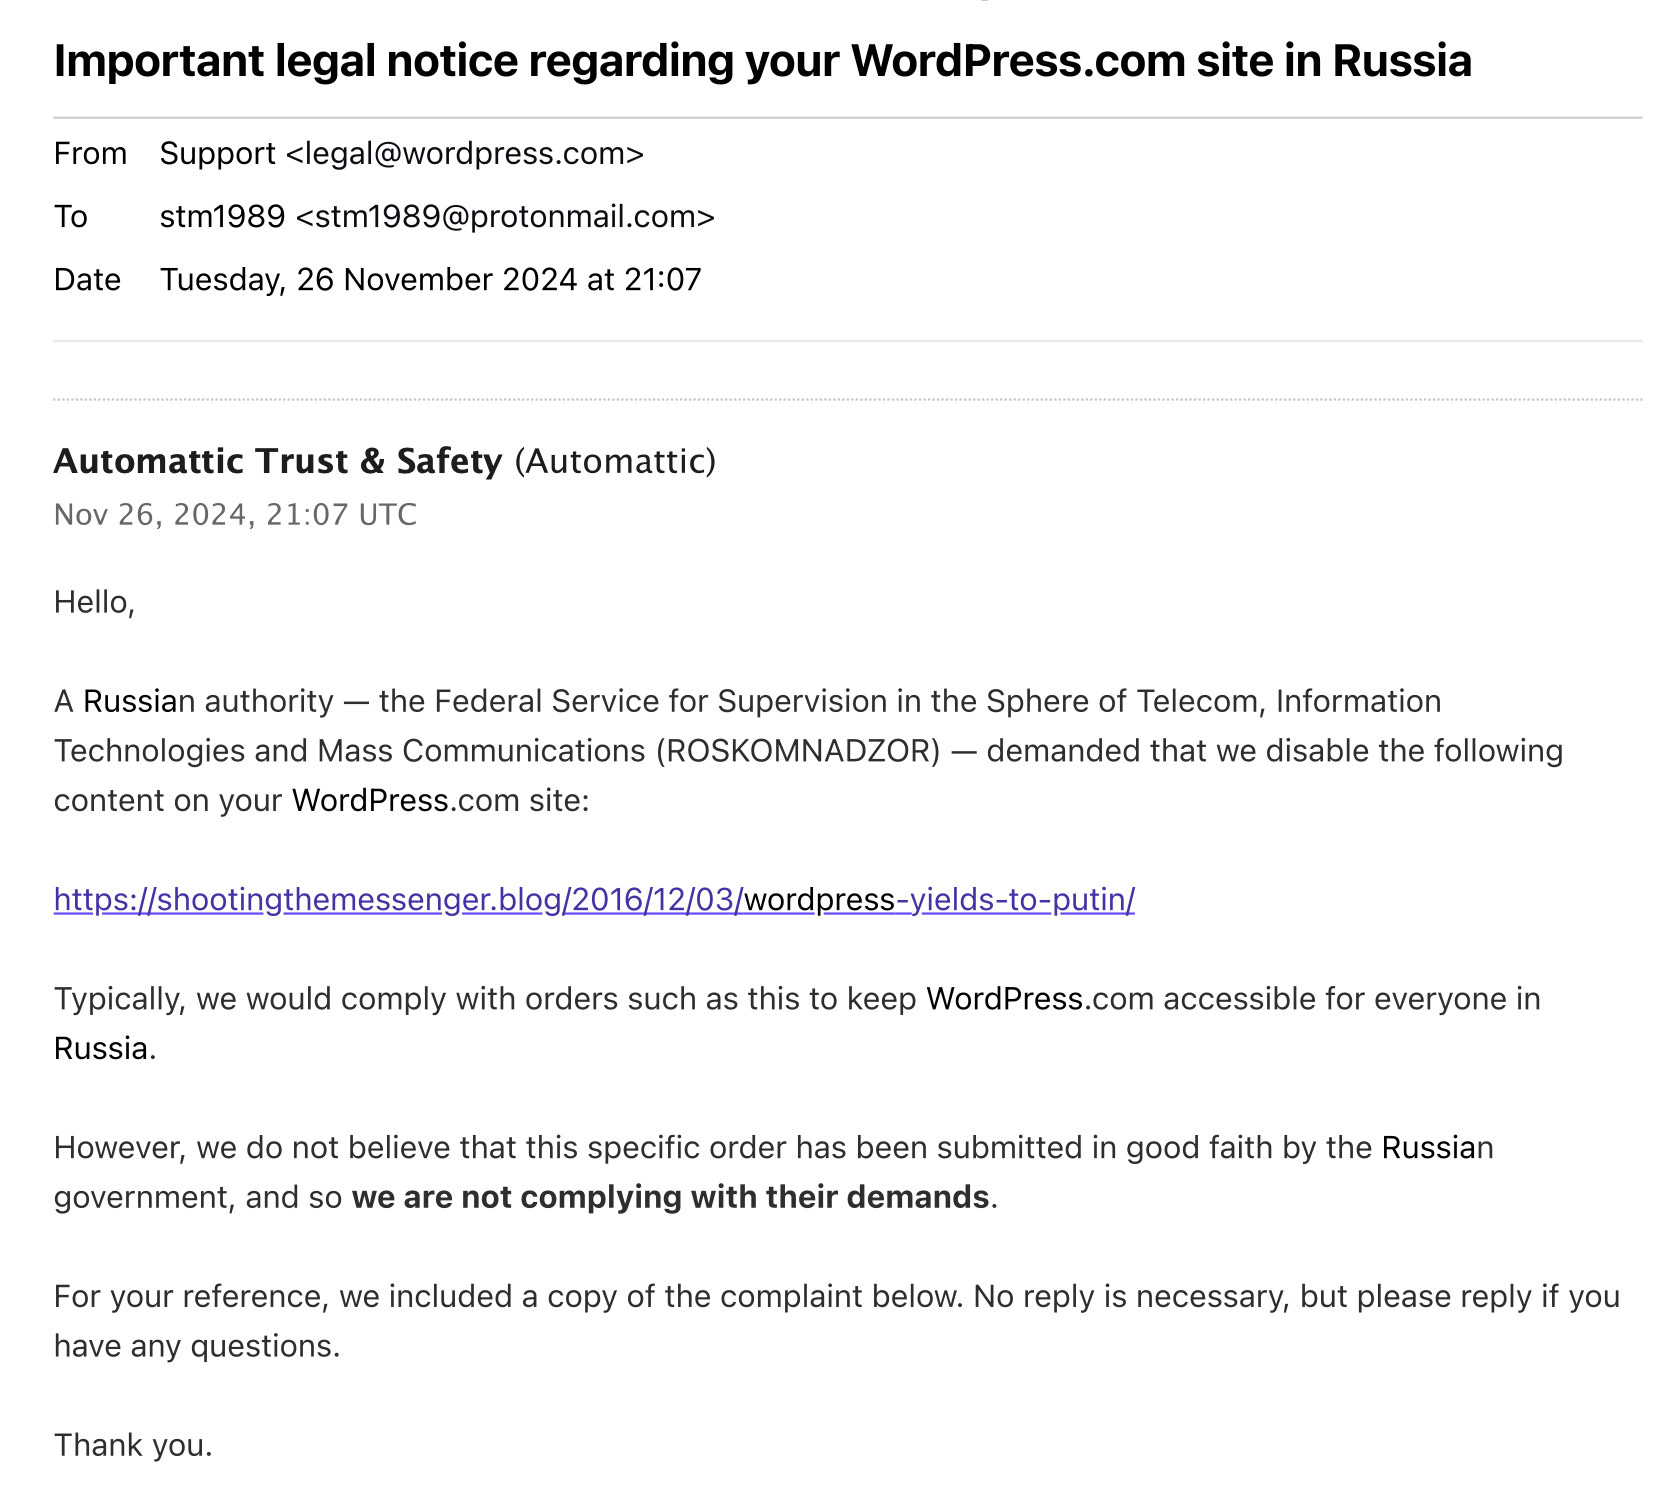Click the paragraph starting 'However, we do not believe'

774,1172
